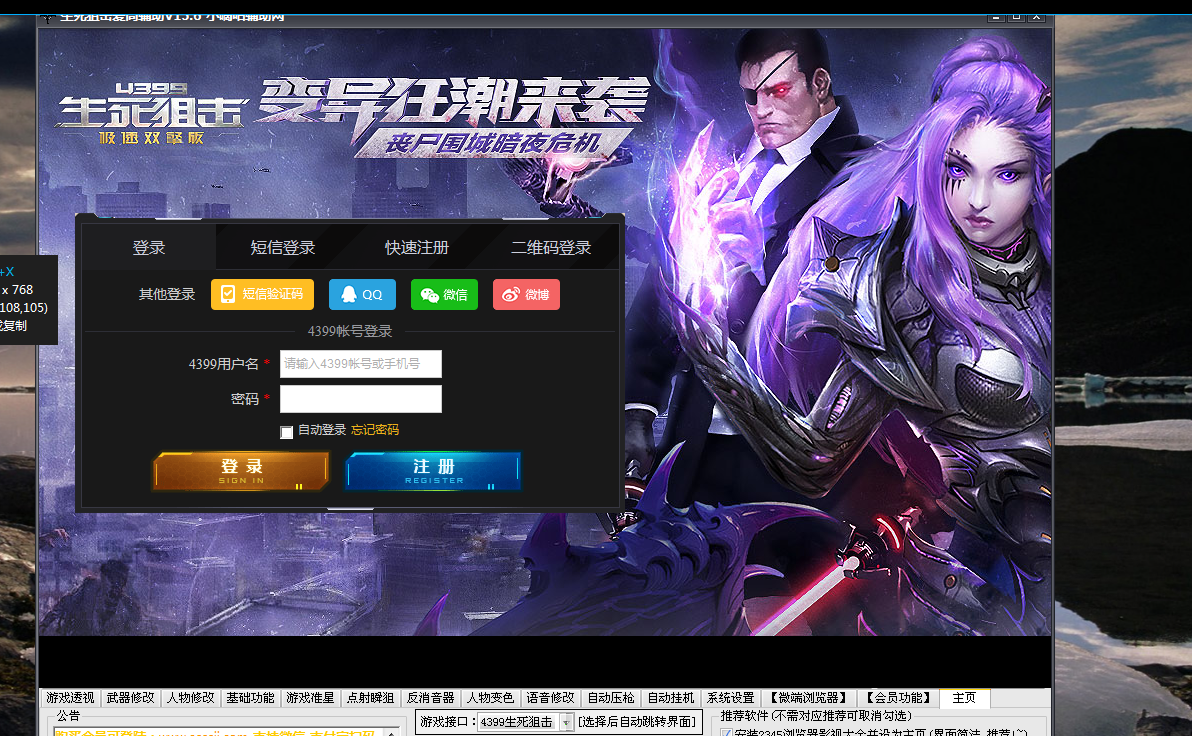The width and height of the screenshot is (1192, 736).
Task: Expand the 游戏接口 dropdown arrow
Action: click(566, 722)
